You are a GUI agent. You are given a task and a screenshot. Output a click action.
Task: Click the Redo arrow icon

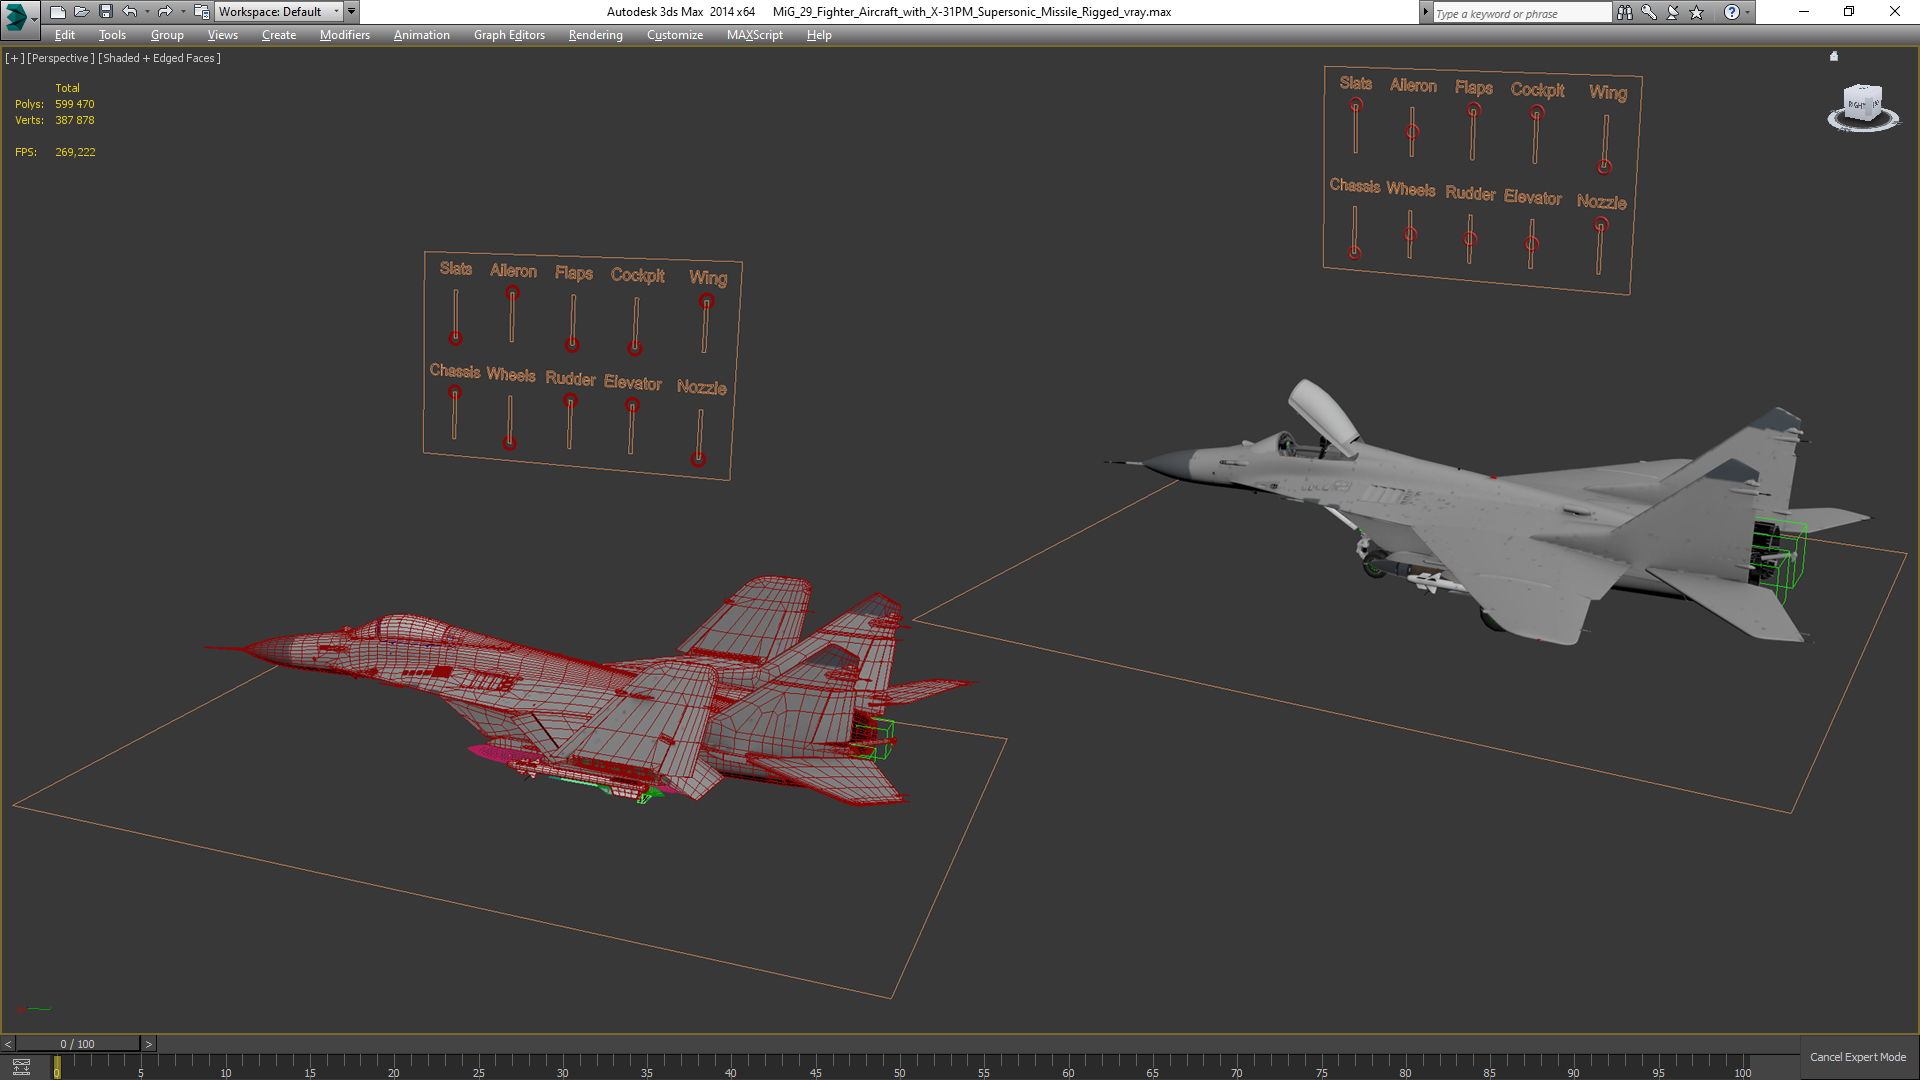pos(165,12)
